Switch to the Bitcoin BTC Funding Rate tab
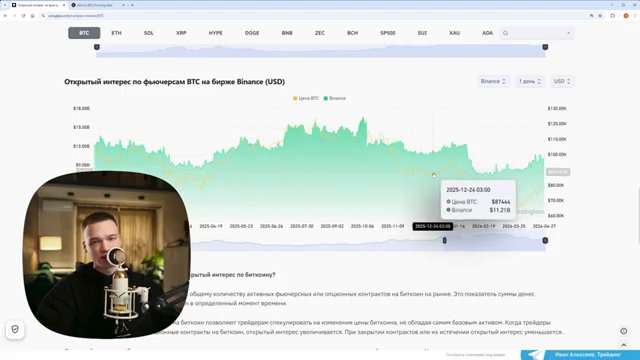This screenshot has width=640, height=360. click(x=97, y=5)
